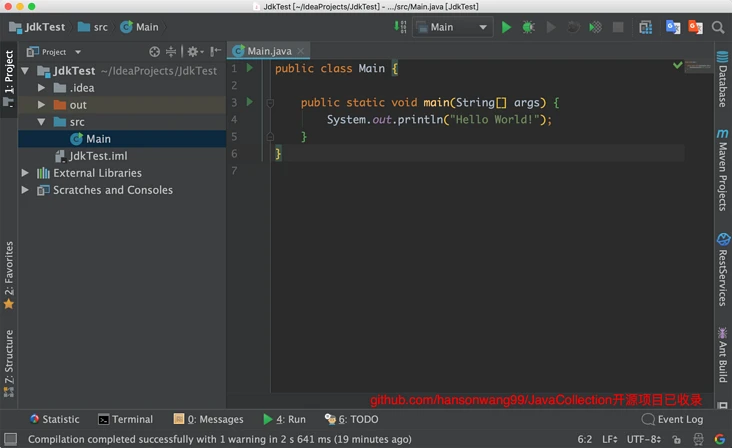Toggle the tool window quick-access button in the bottom-left corner
This screenshot has height=448, width=732.
tap(9, 439)
